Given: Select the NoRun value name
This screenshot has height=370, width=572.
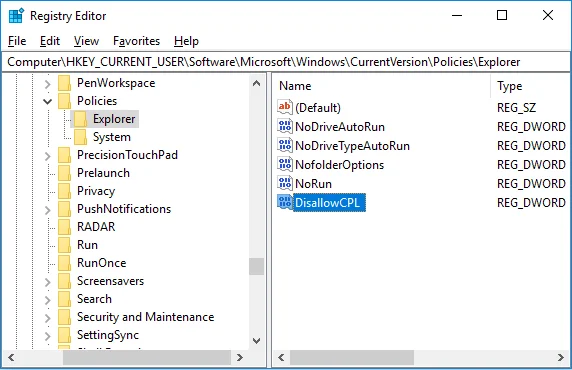Looking at the screenshot, I should pyautogui.click(x=313, y=184).
